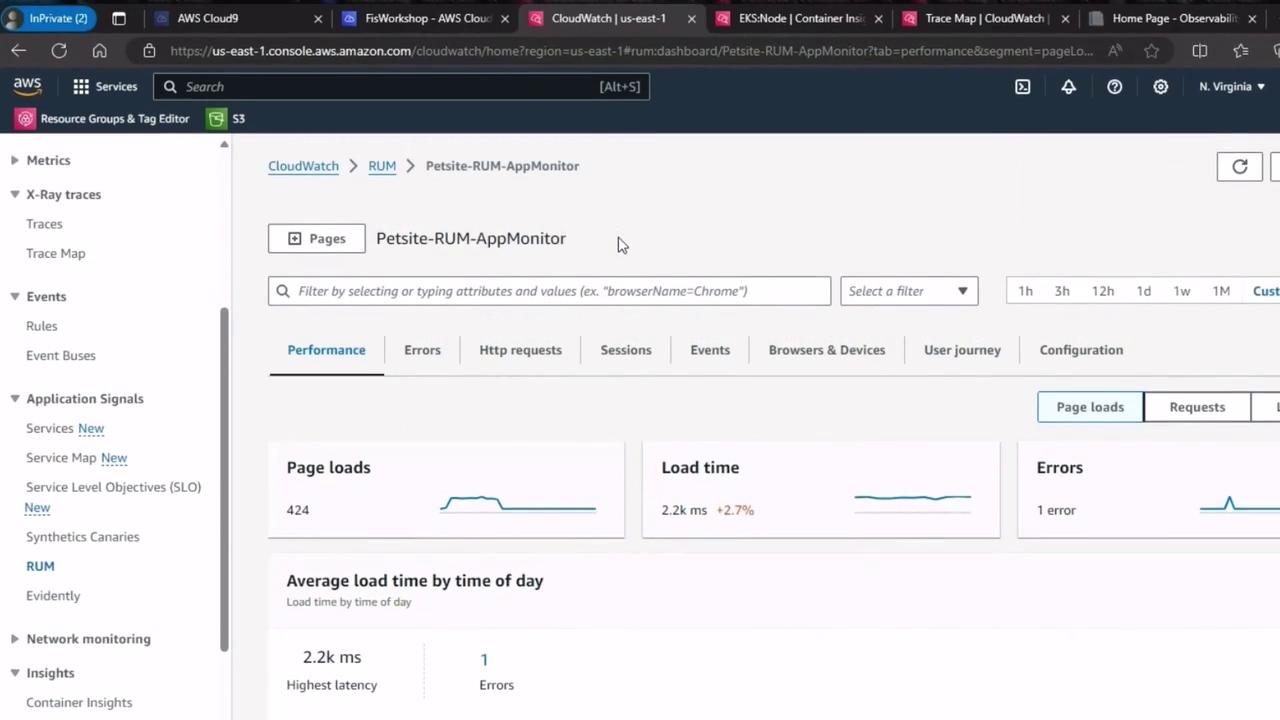
Task: Open the User journey tab
Action: click(x=961, y=350)
